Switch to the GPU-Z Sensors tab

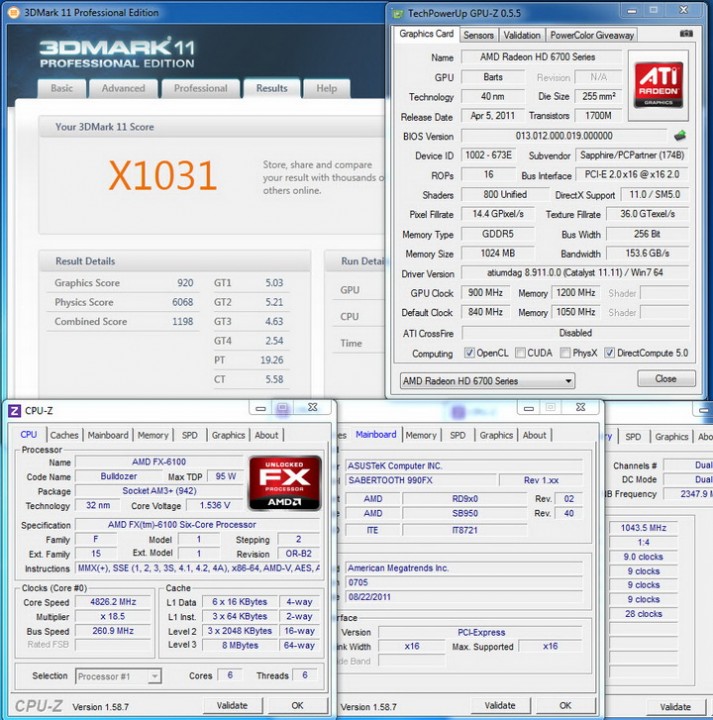pos(478,35)
